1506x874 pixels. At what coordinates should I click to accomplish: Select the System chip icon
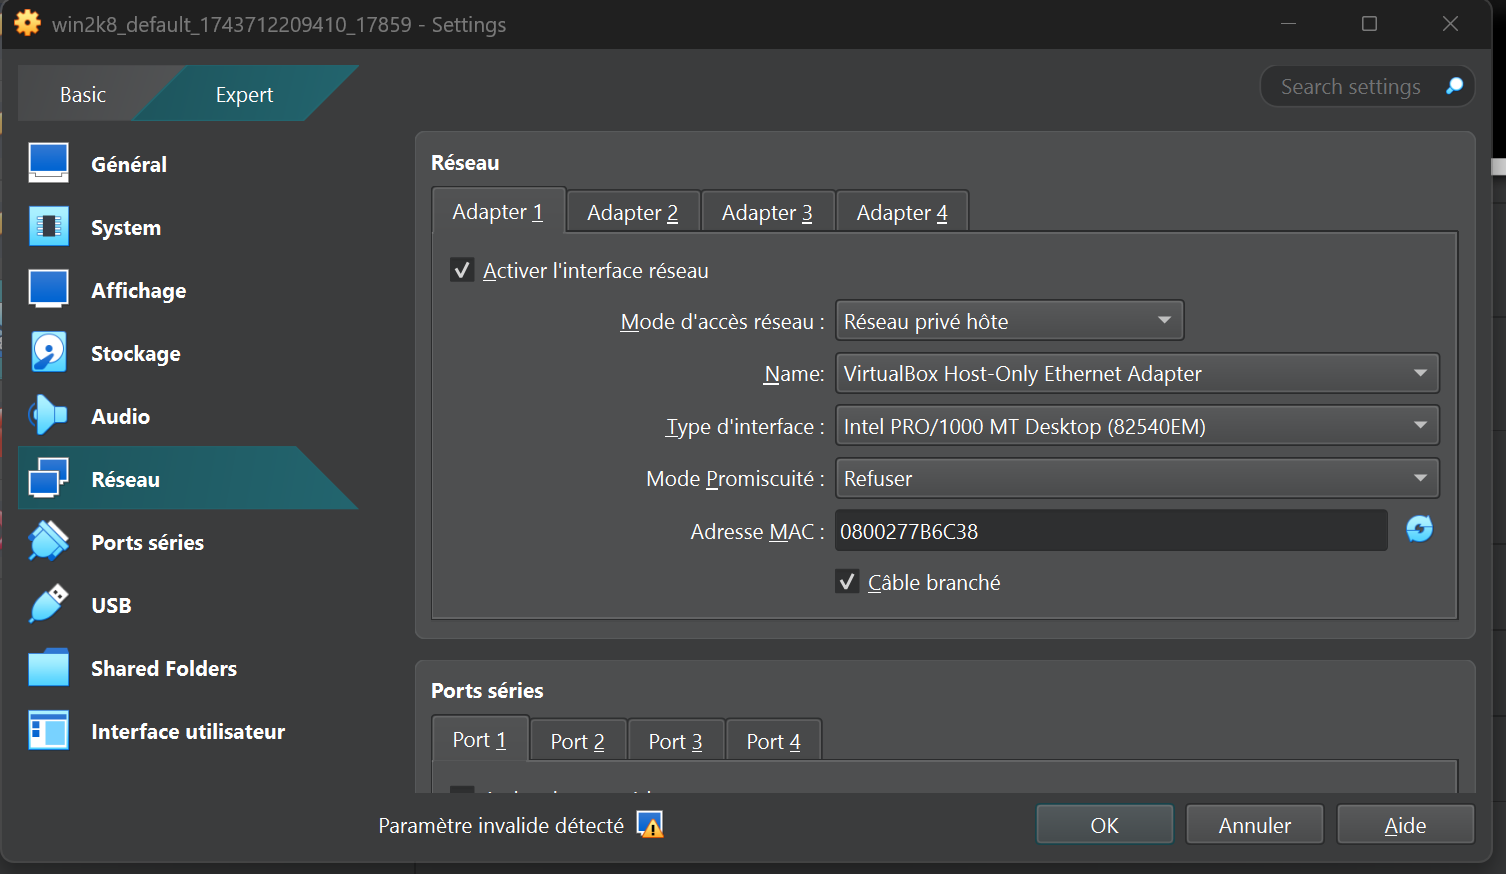pos(48,227)
